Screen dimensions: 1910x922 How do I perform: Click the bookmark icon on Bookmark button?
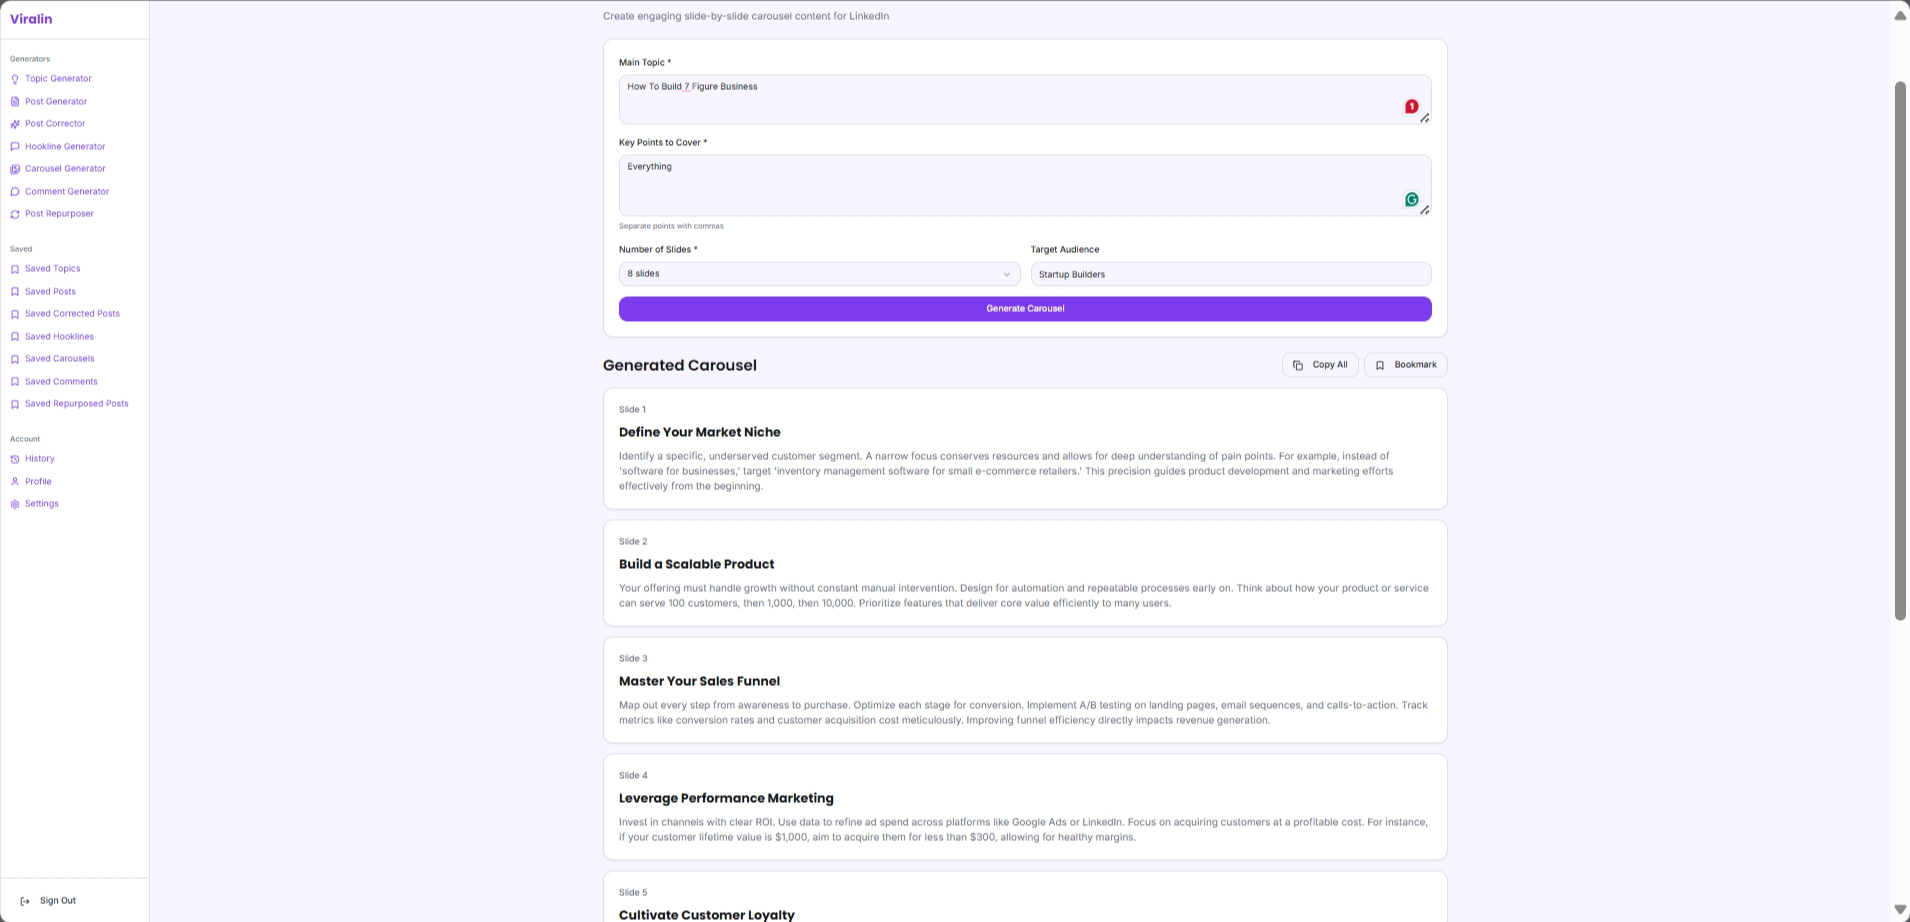1380,365
